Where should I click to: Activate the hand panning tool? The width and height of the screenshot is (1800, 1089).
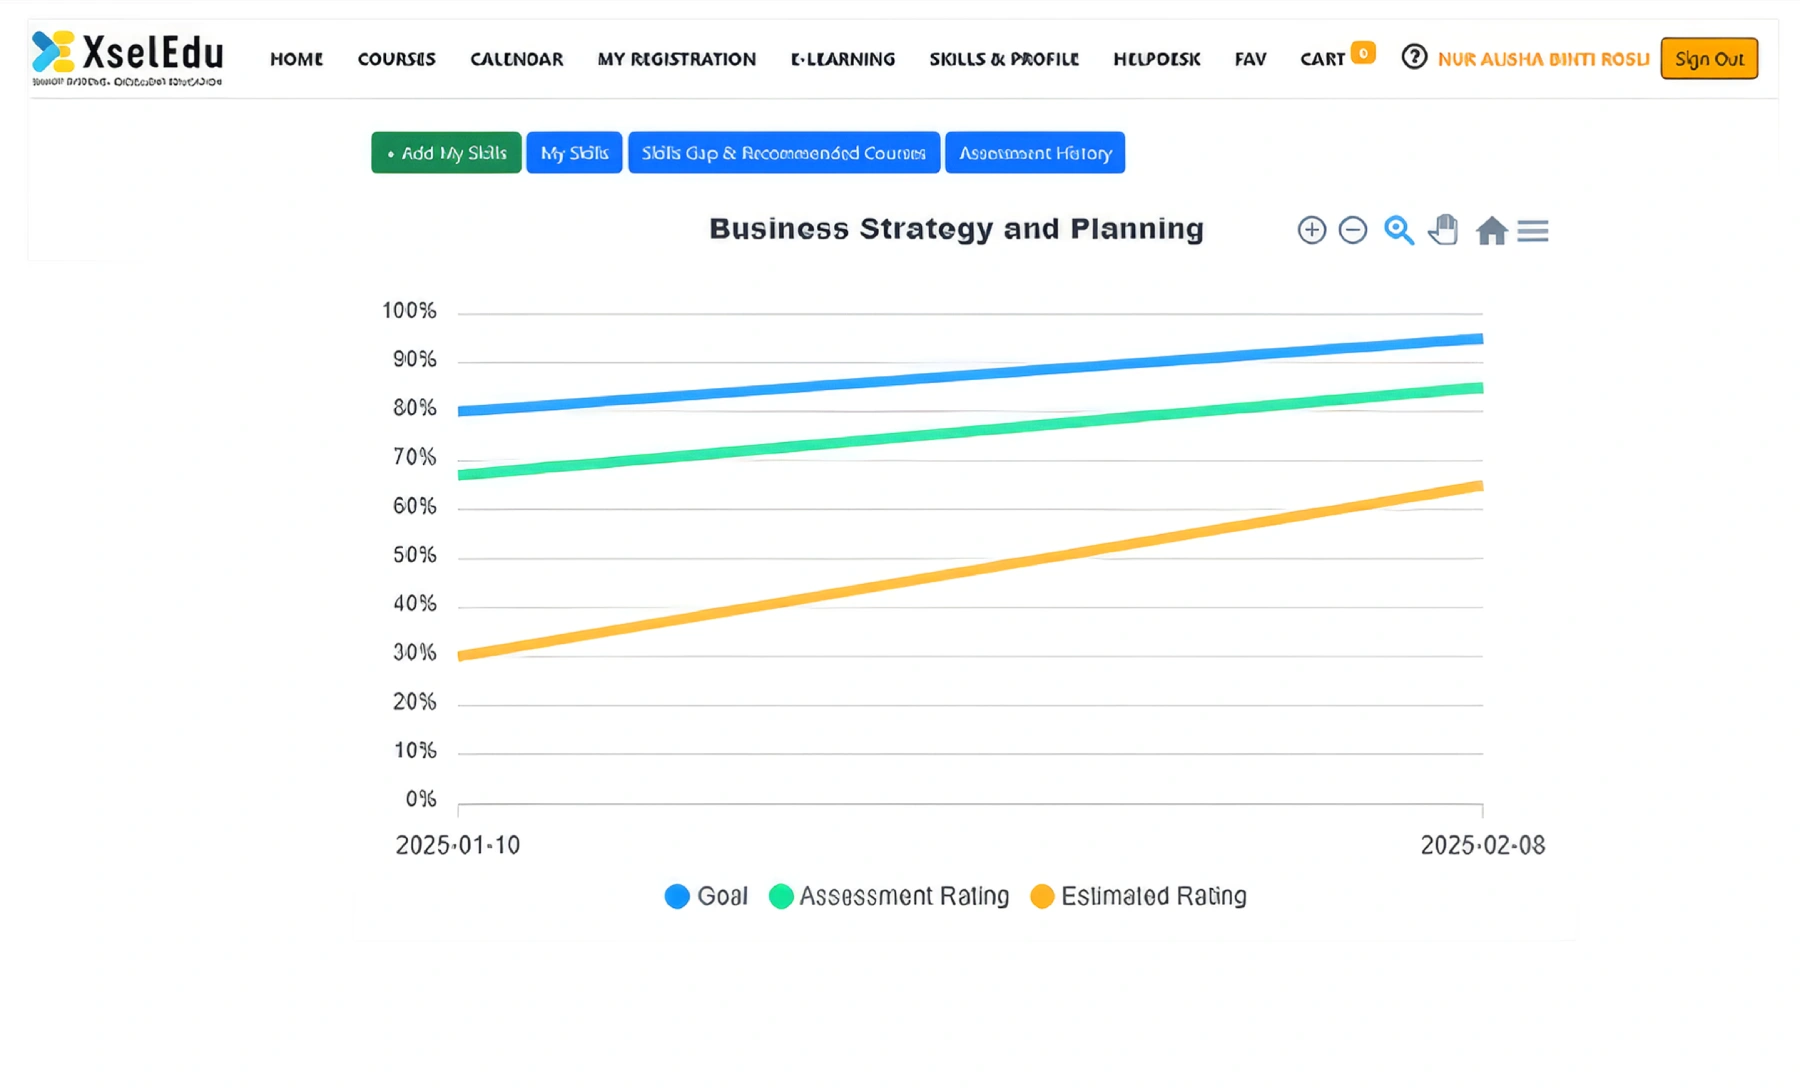[x=1443, y=230]
